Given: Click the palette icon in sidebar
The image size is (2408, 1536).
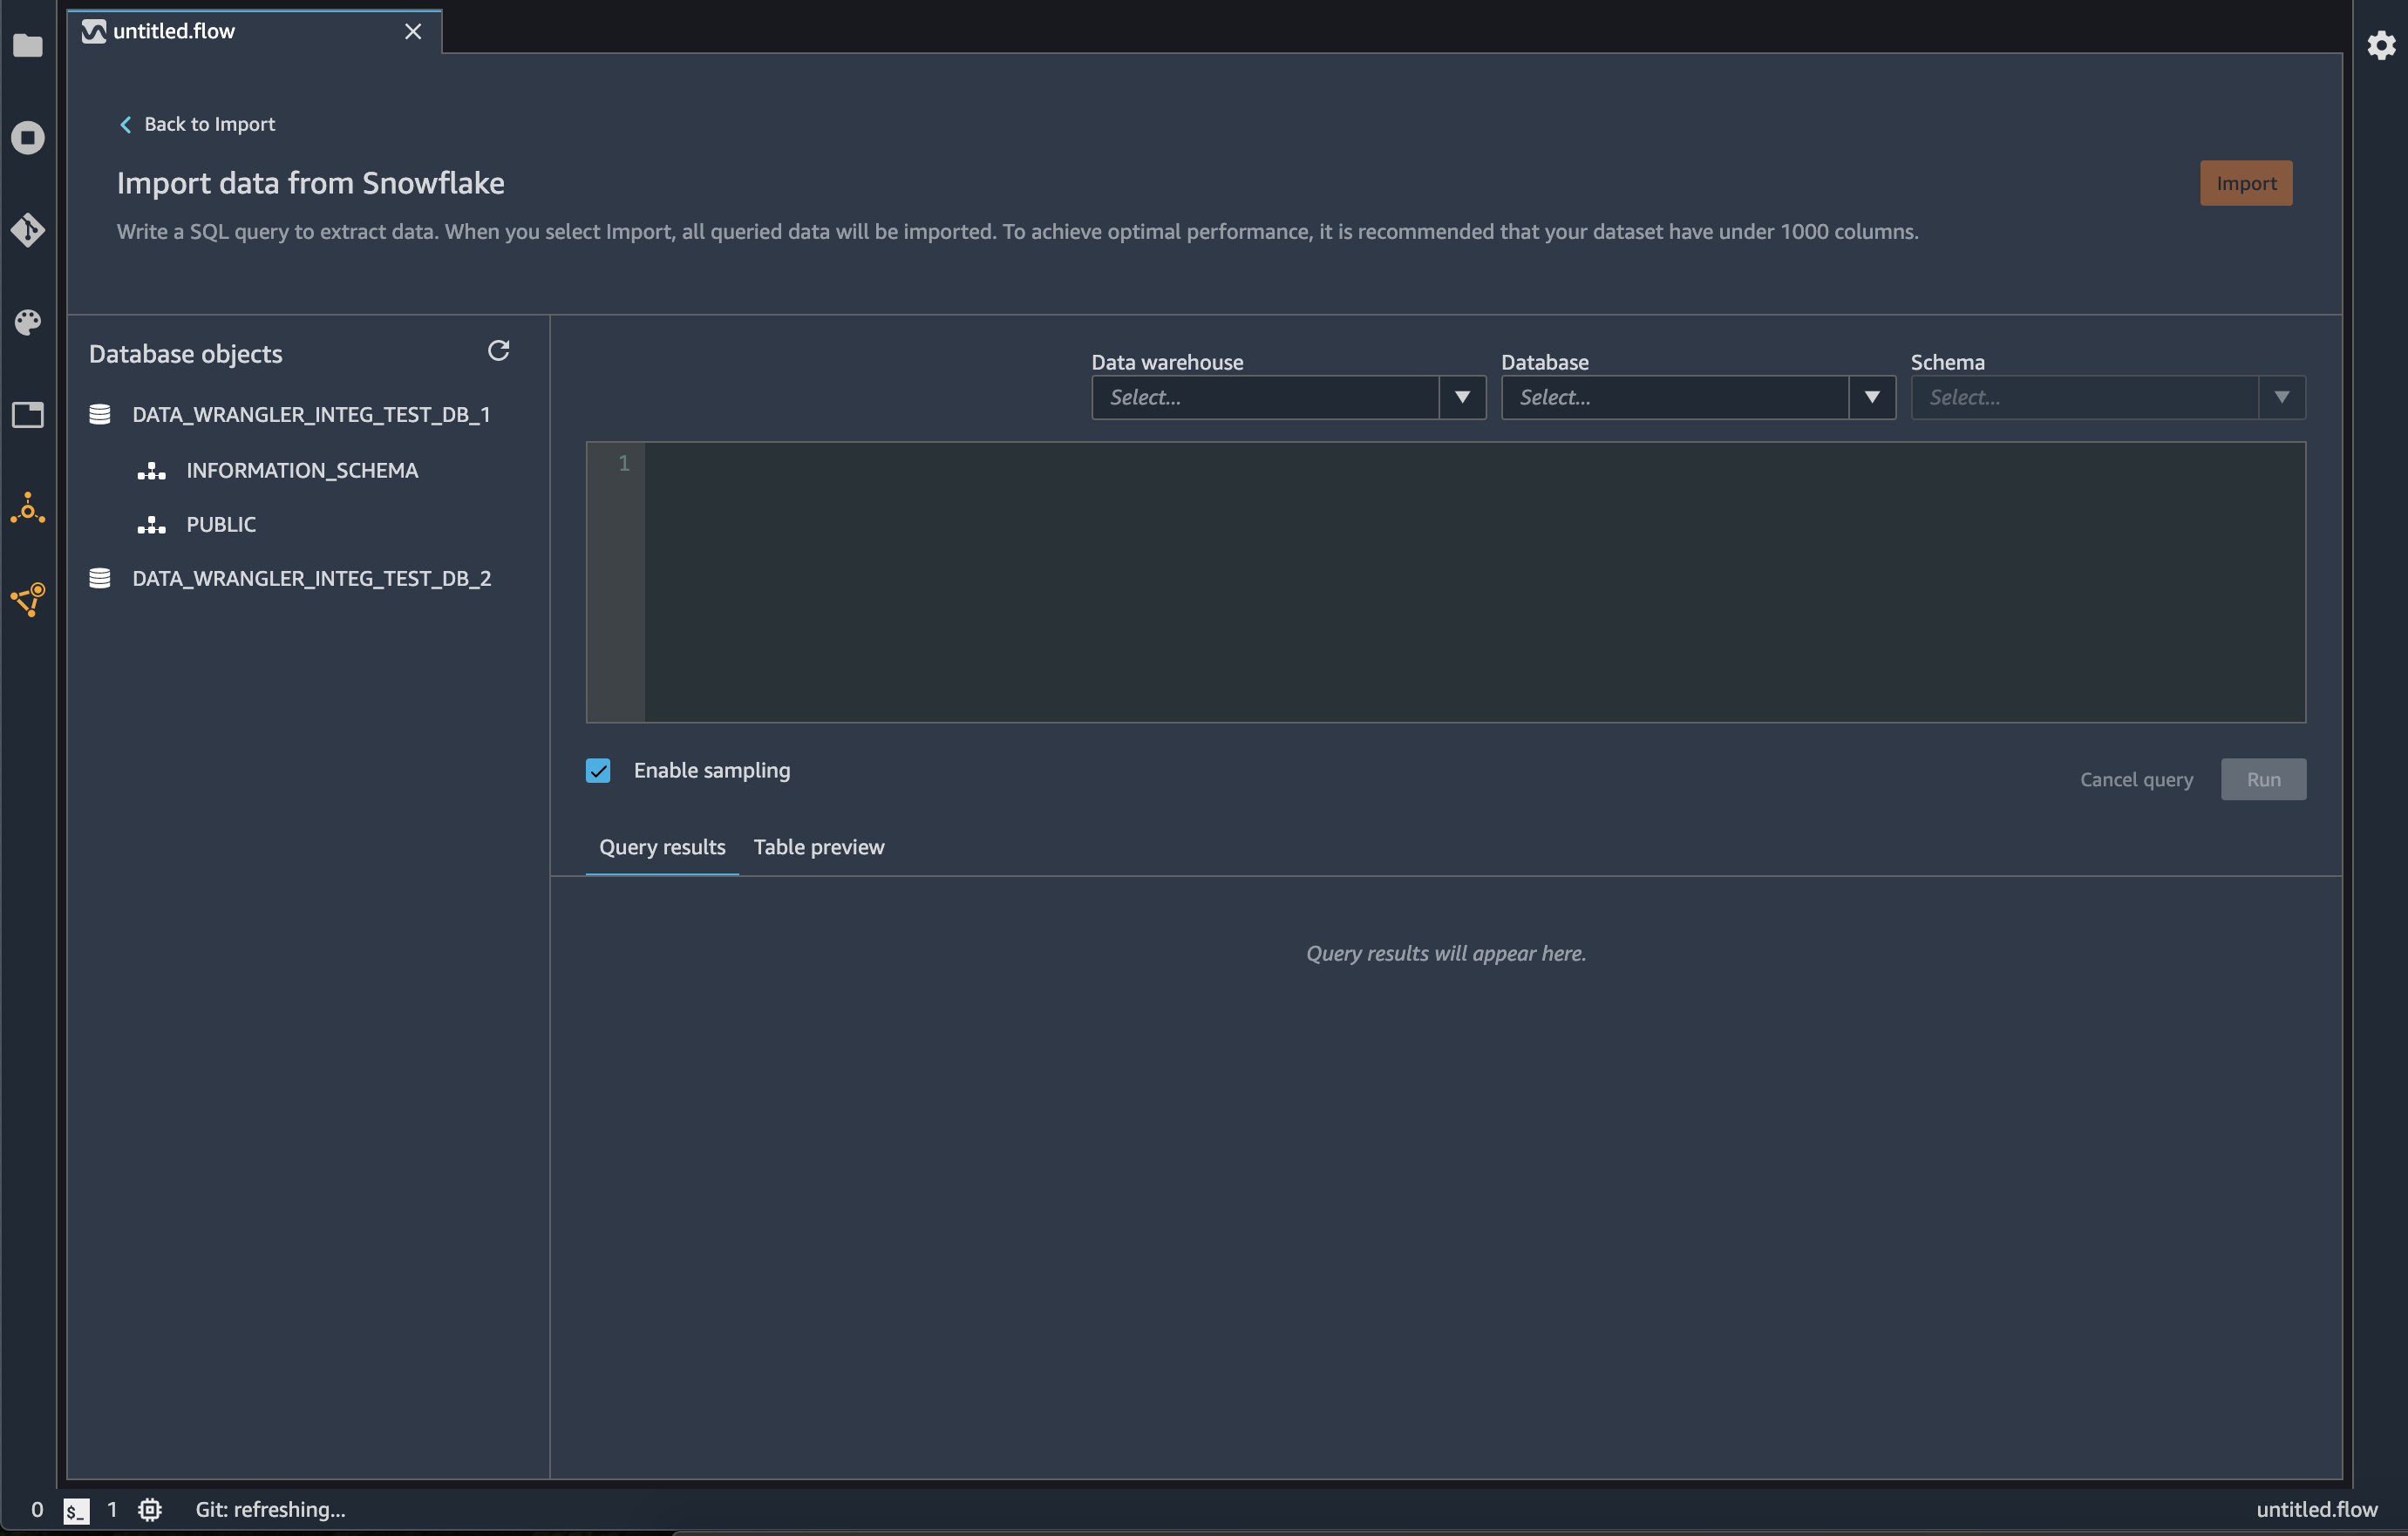Looking at the screenshot, I should 28,322.
